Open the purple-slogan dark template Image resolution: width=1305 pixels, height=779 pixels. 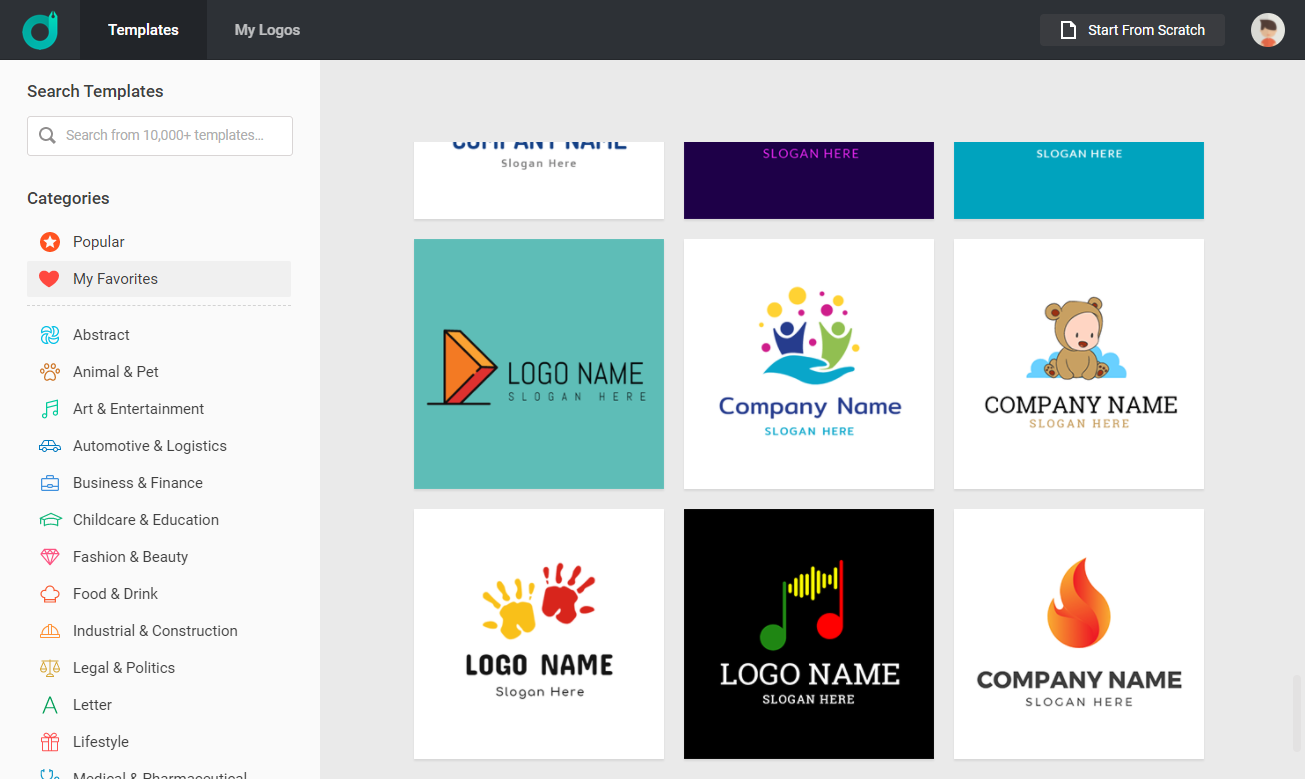point(809,180)
